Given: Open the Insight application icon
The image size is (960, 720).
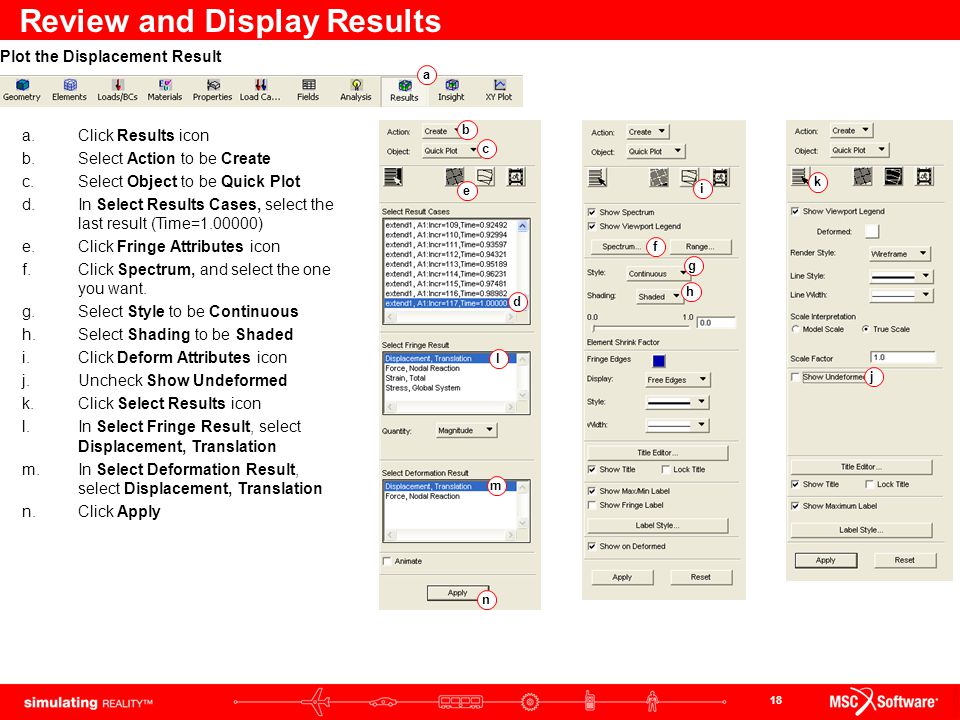Looking at the screenshot, I should (x=451, y=91).
